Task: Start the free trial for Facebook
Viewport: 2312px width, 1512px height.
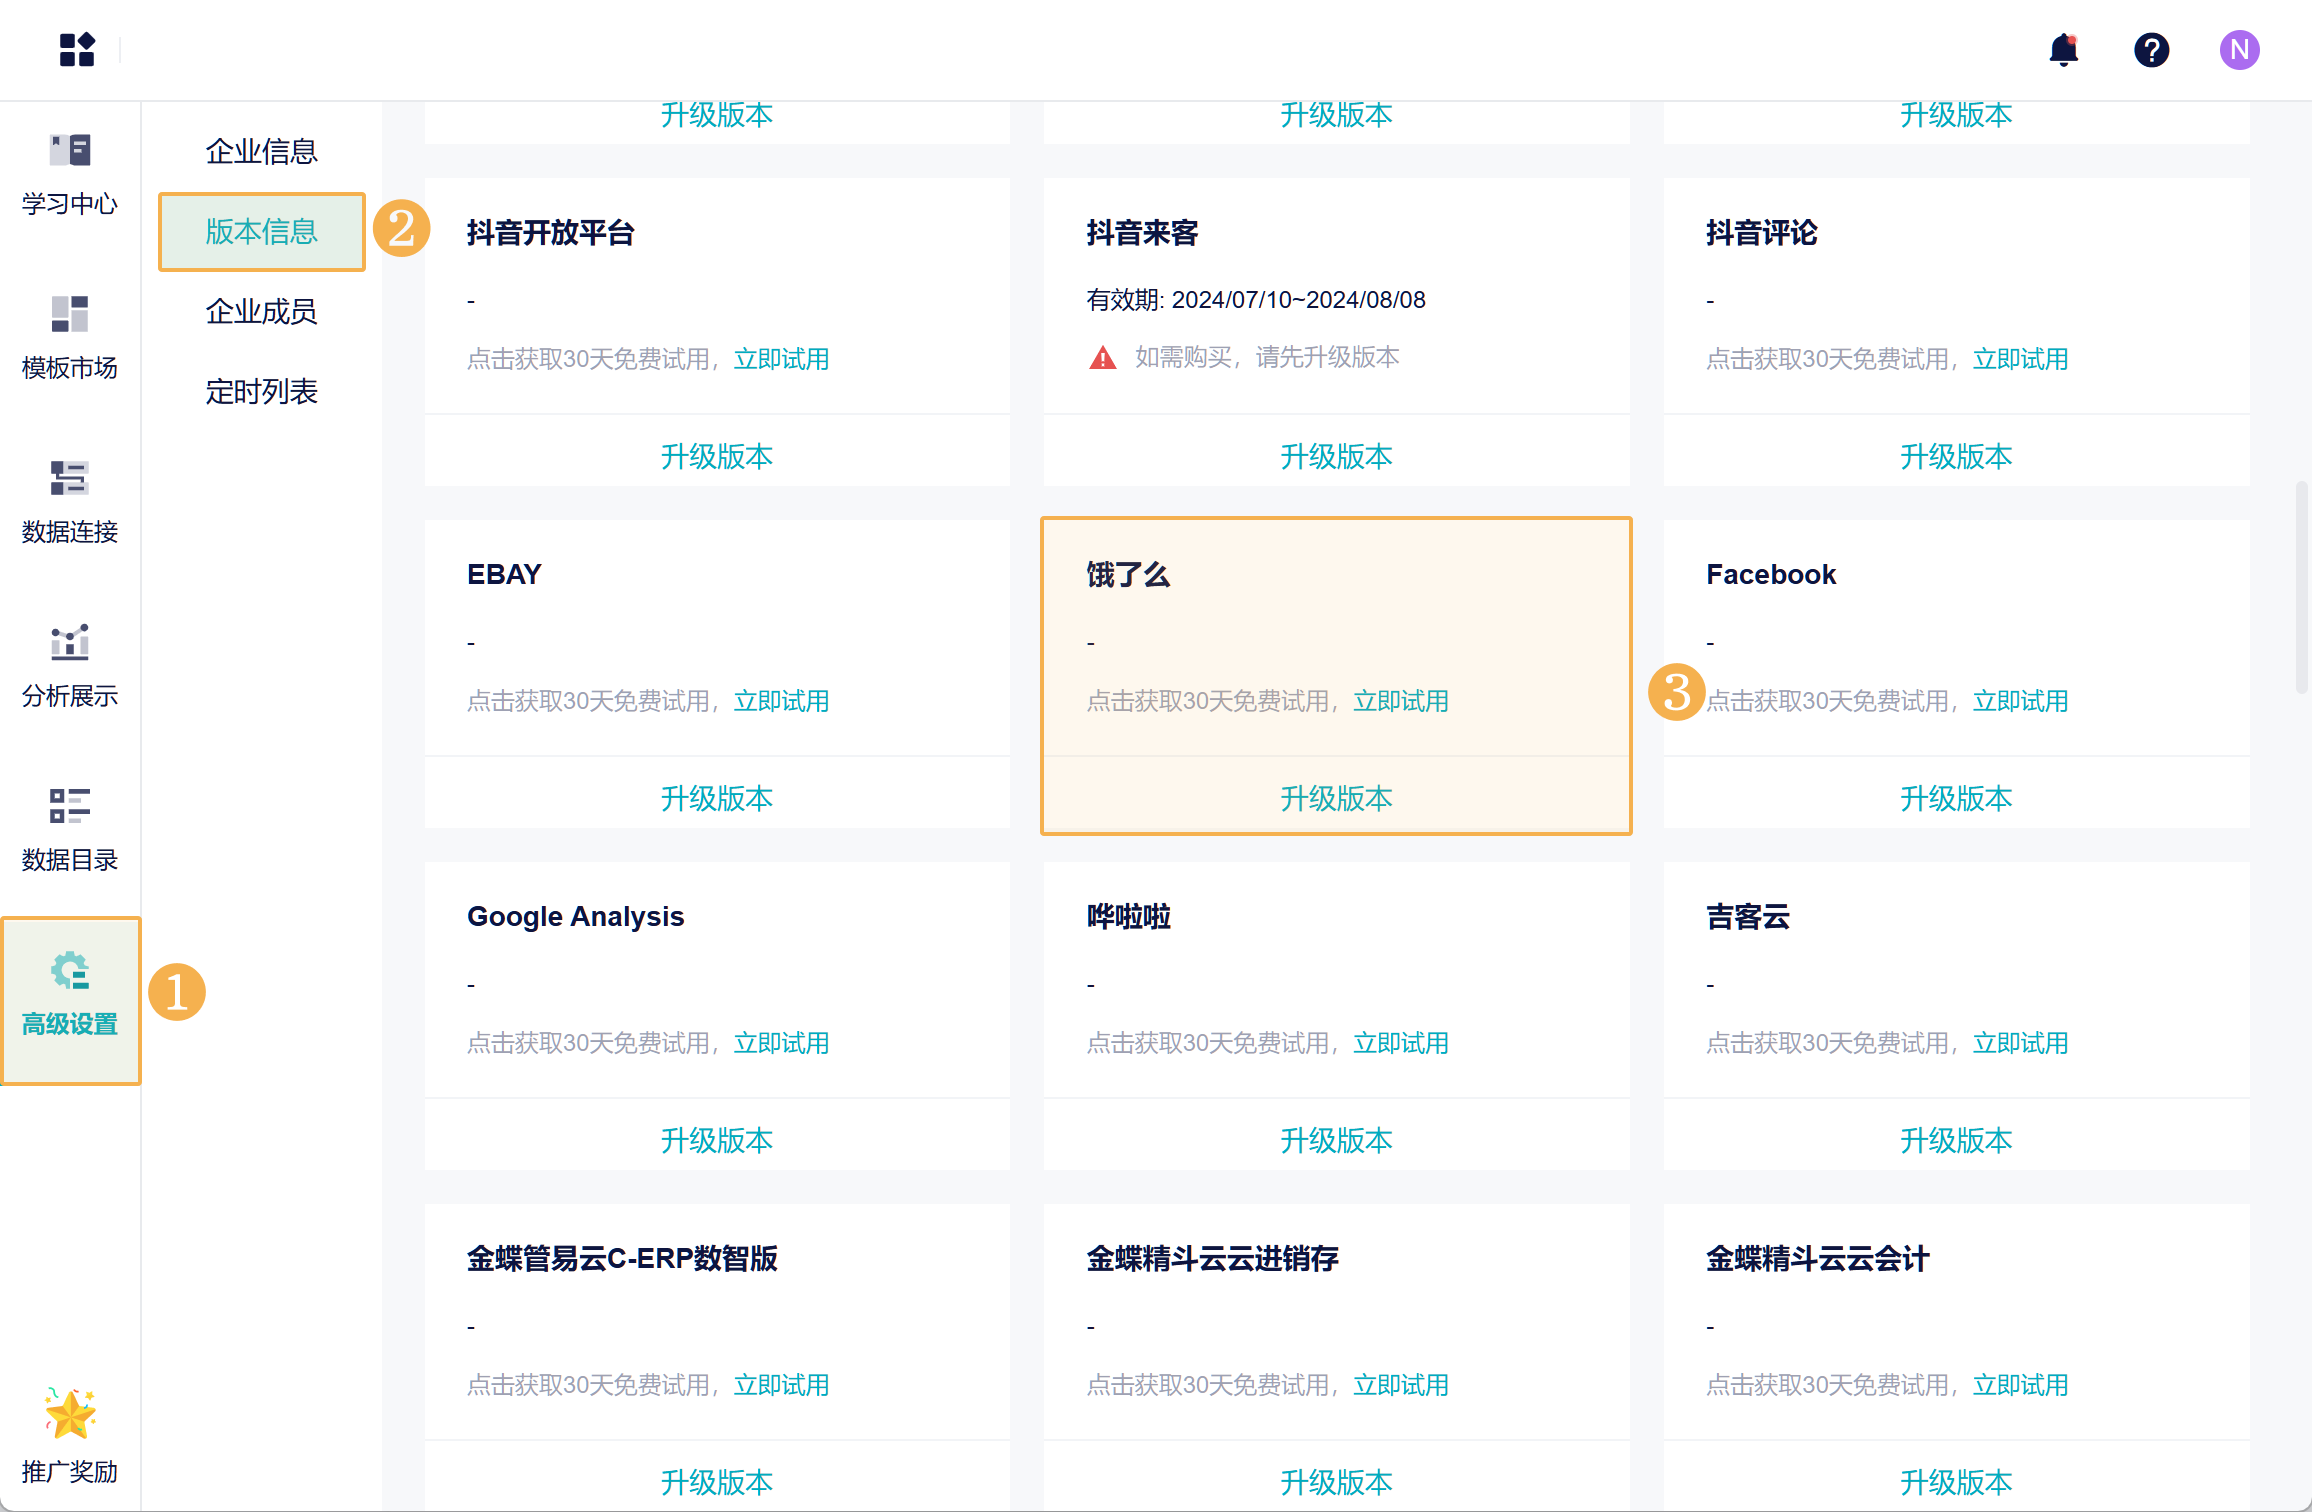Action: click(x=2020, y=701)
